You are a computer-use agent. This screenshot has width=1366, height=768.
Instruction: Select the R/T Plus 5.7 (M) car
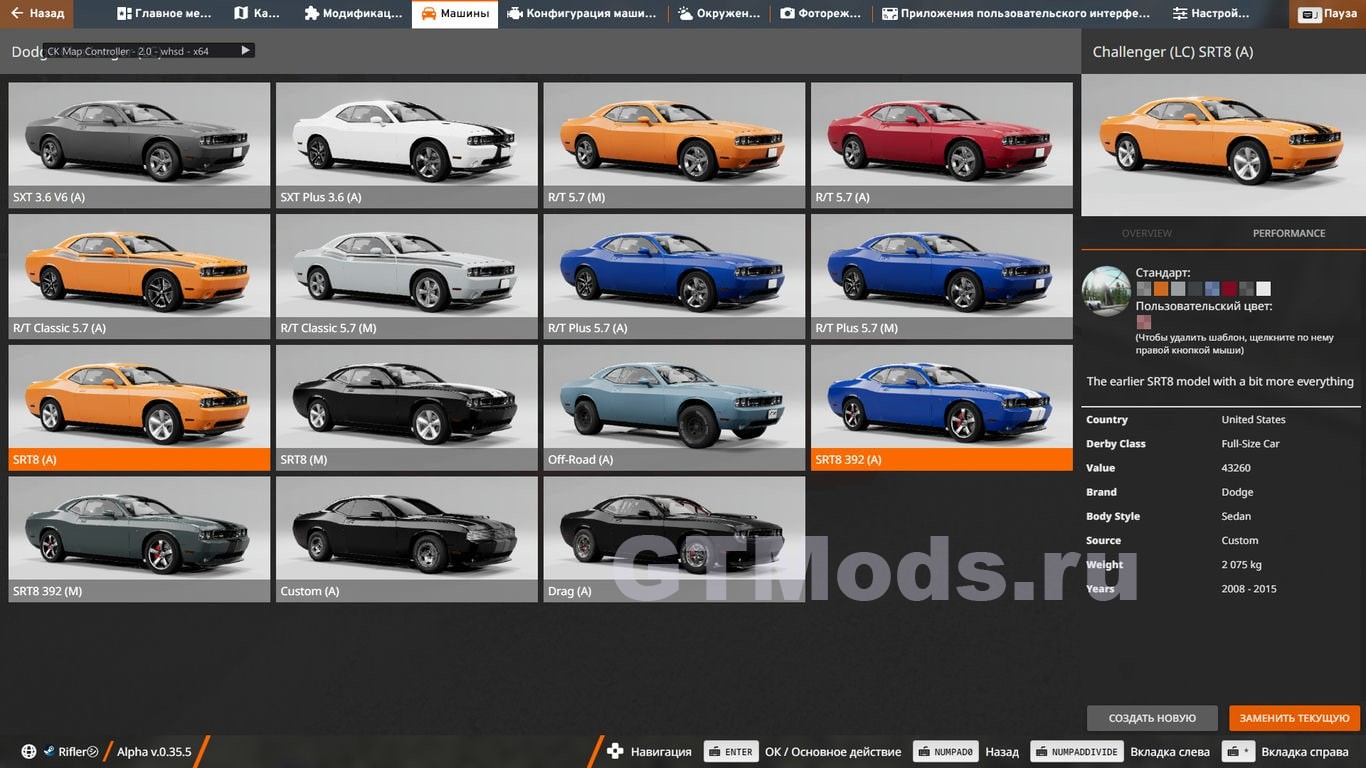coord(942,277)
